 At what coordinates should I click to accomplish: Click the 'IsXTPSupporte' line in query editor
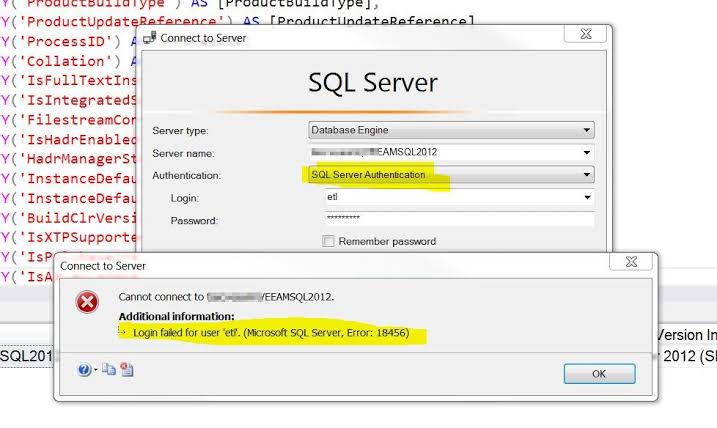click(x=69, y=237)
